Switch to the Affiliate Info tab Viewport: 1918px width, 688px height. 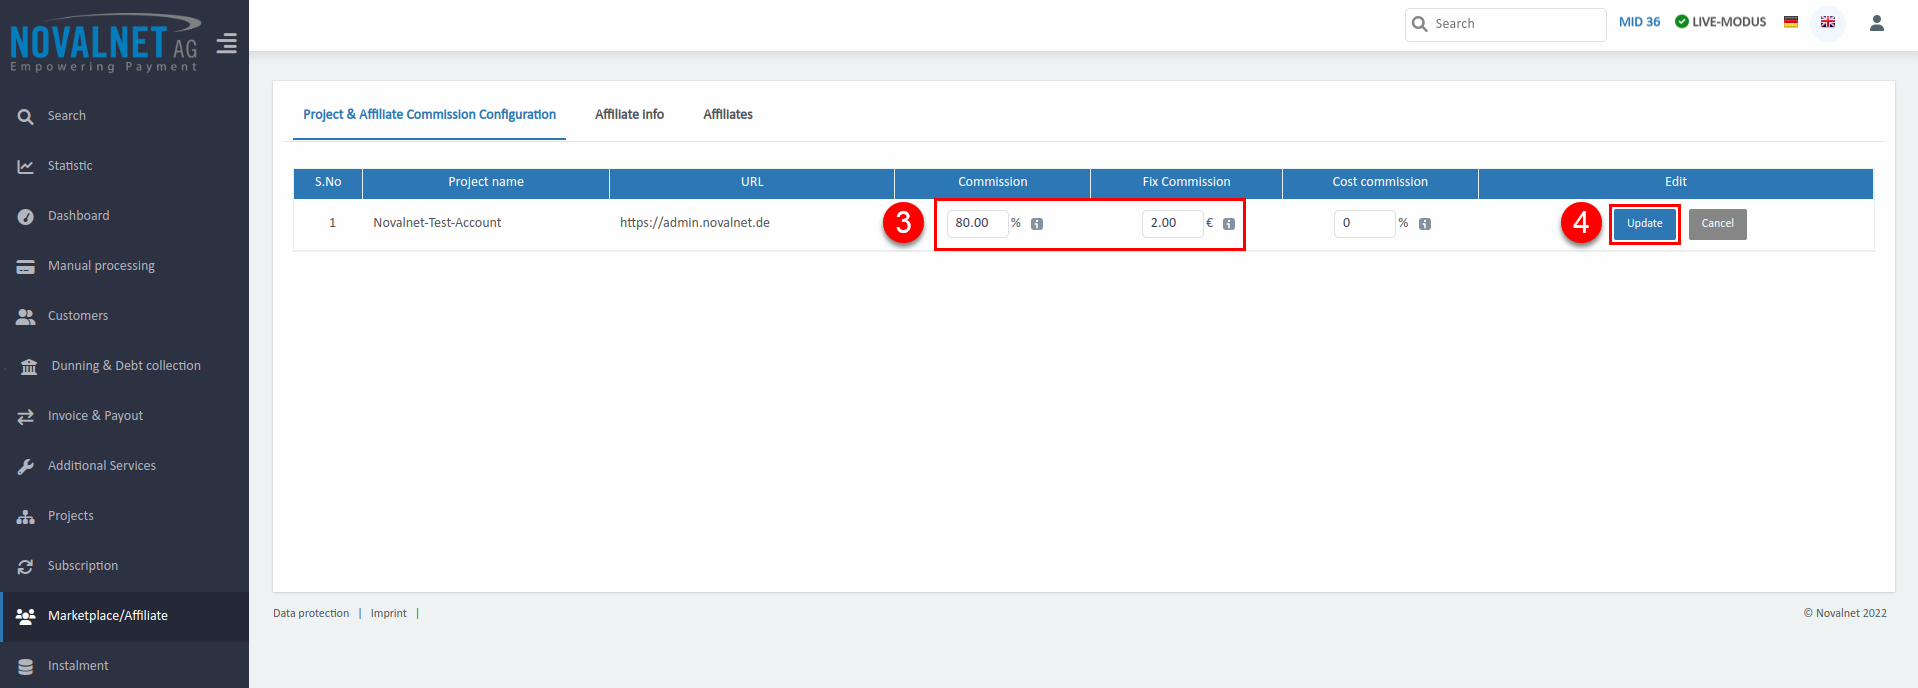click(x=629, y=115)
